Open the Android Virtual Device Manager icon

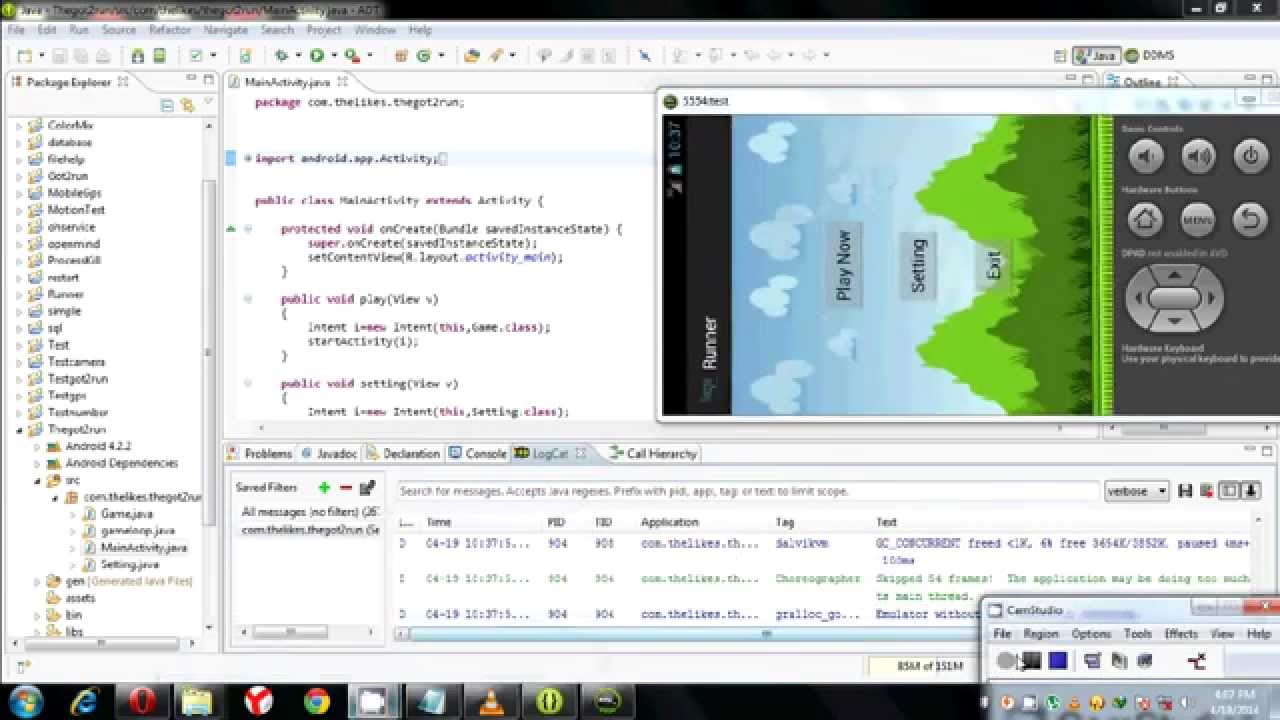click(160, 56)
